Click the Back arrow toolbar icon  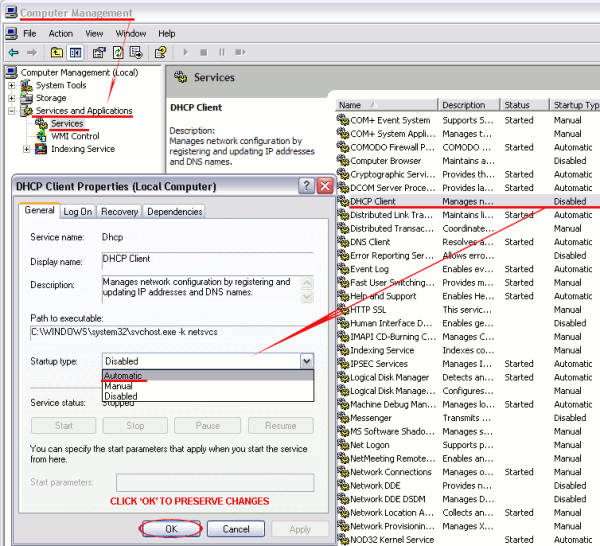click(13, 52)
